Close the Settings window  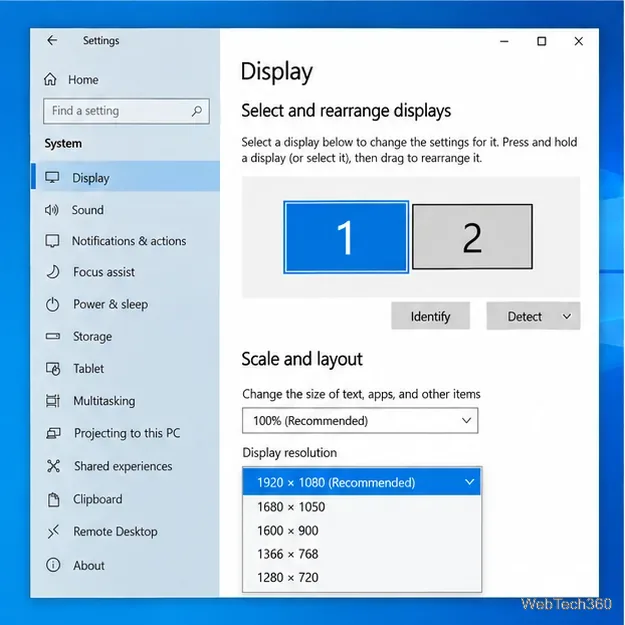click(579, 41)
